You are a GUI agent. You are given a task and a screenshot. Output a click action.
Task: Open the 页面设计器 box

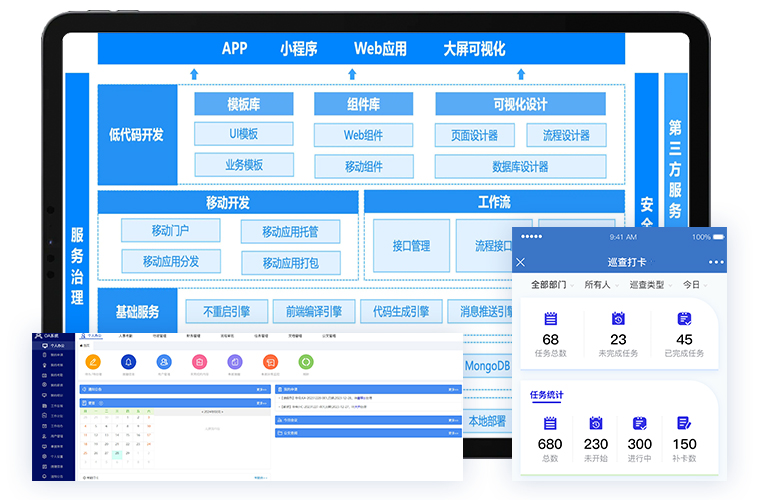475,135
